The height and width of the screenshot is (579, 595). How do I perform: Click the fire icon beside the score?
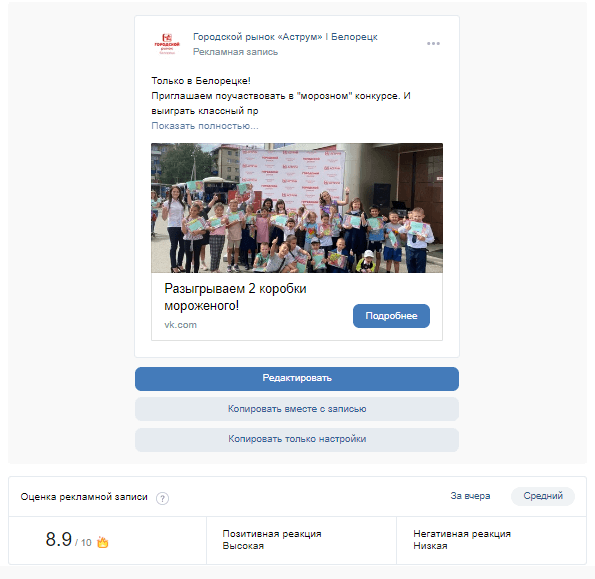(102, 542)
